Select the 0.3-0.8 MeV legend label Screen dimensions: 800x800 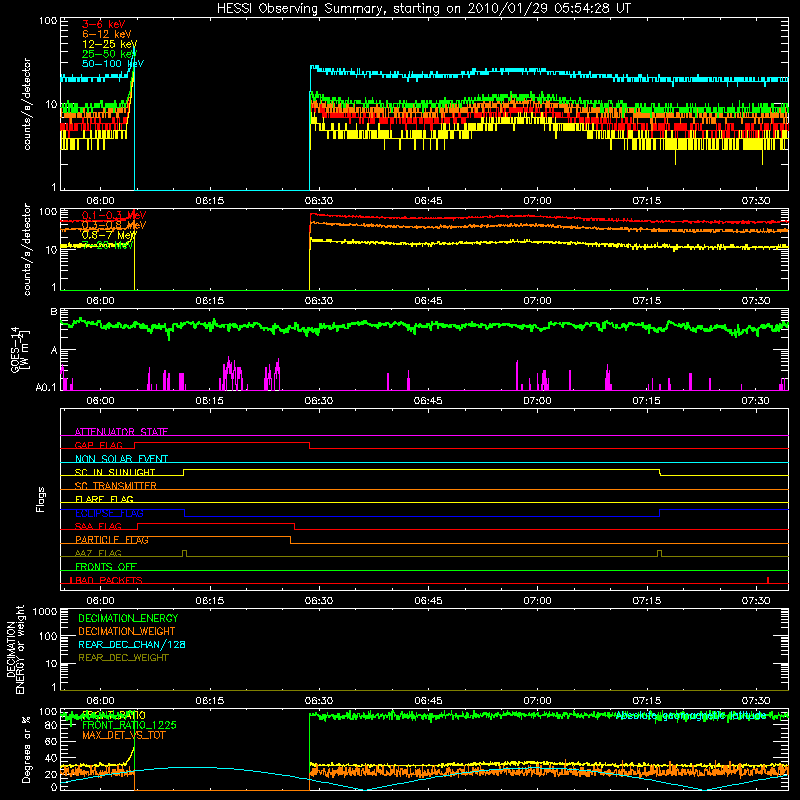coord(114,225)
